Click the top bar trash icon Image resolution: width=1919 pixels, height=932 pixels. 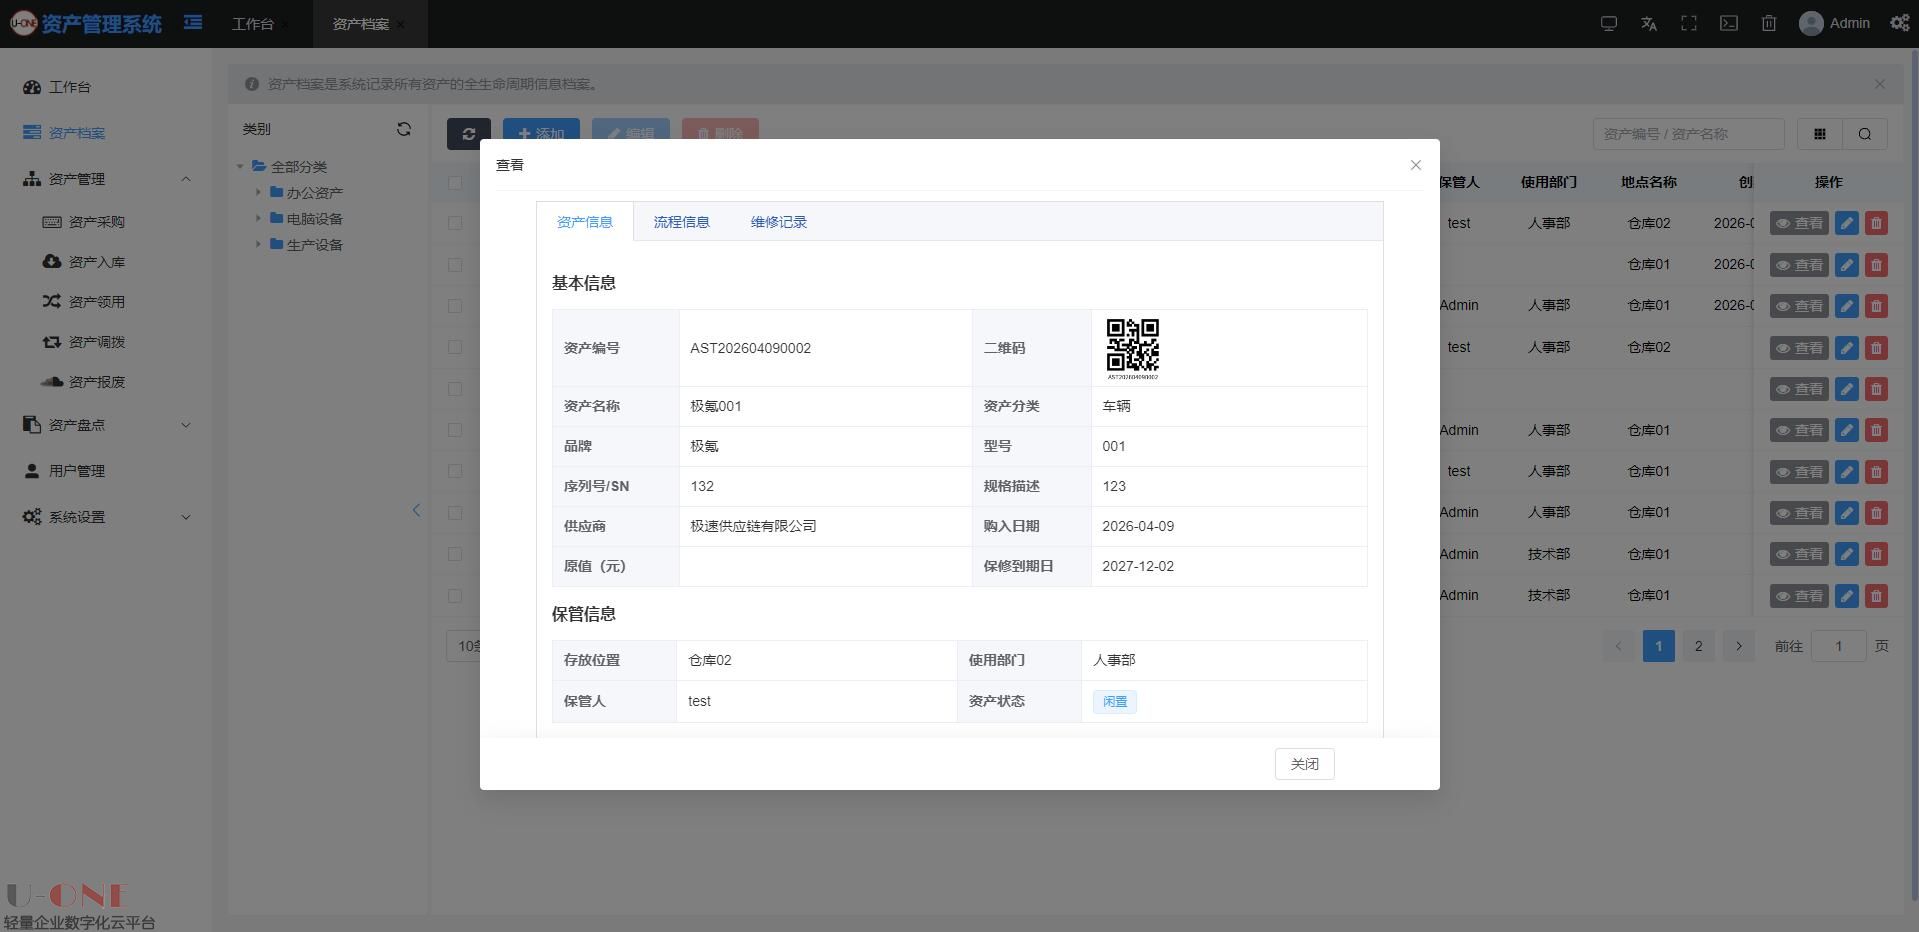click(x=1769, y=23)
